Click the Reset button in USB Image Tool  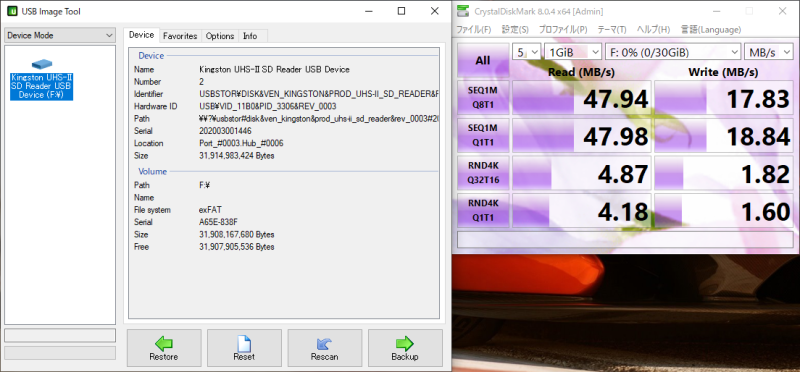pyautogui.click(x=244, y=349)
